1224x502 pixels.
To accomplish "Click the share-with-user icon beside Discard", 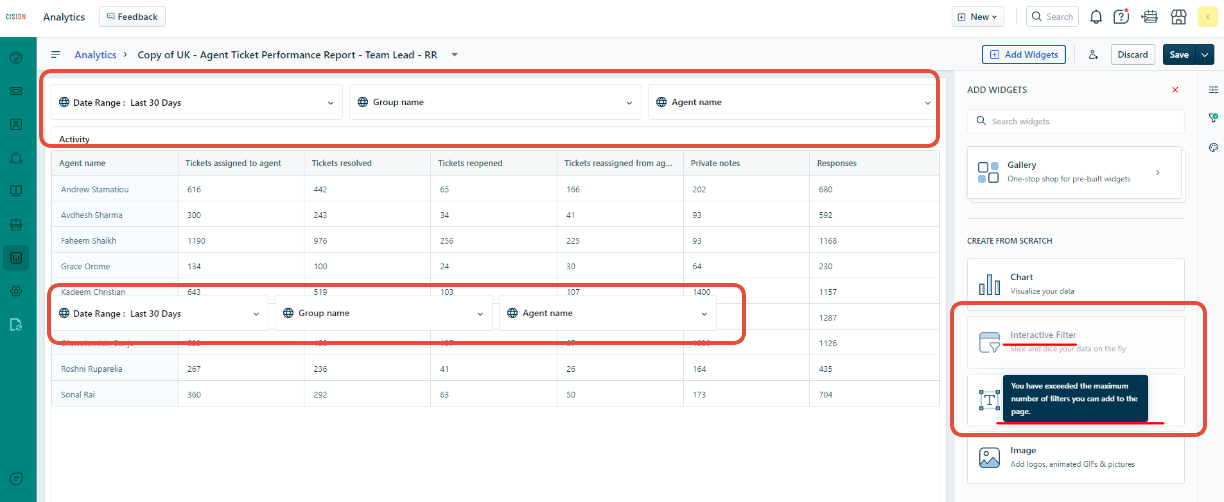I will pos(1094,55).
